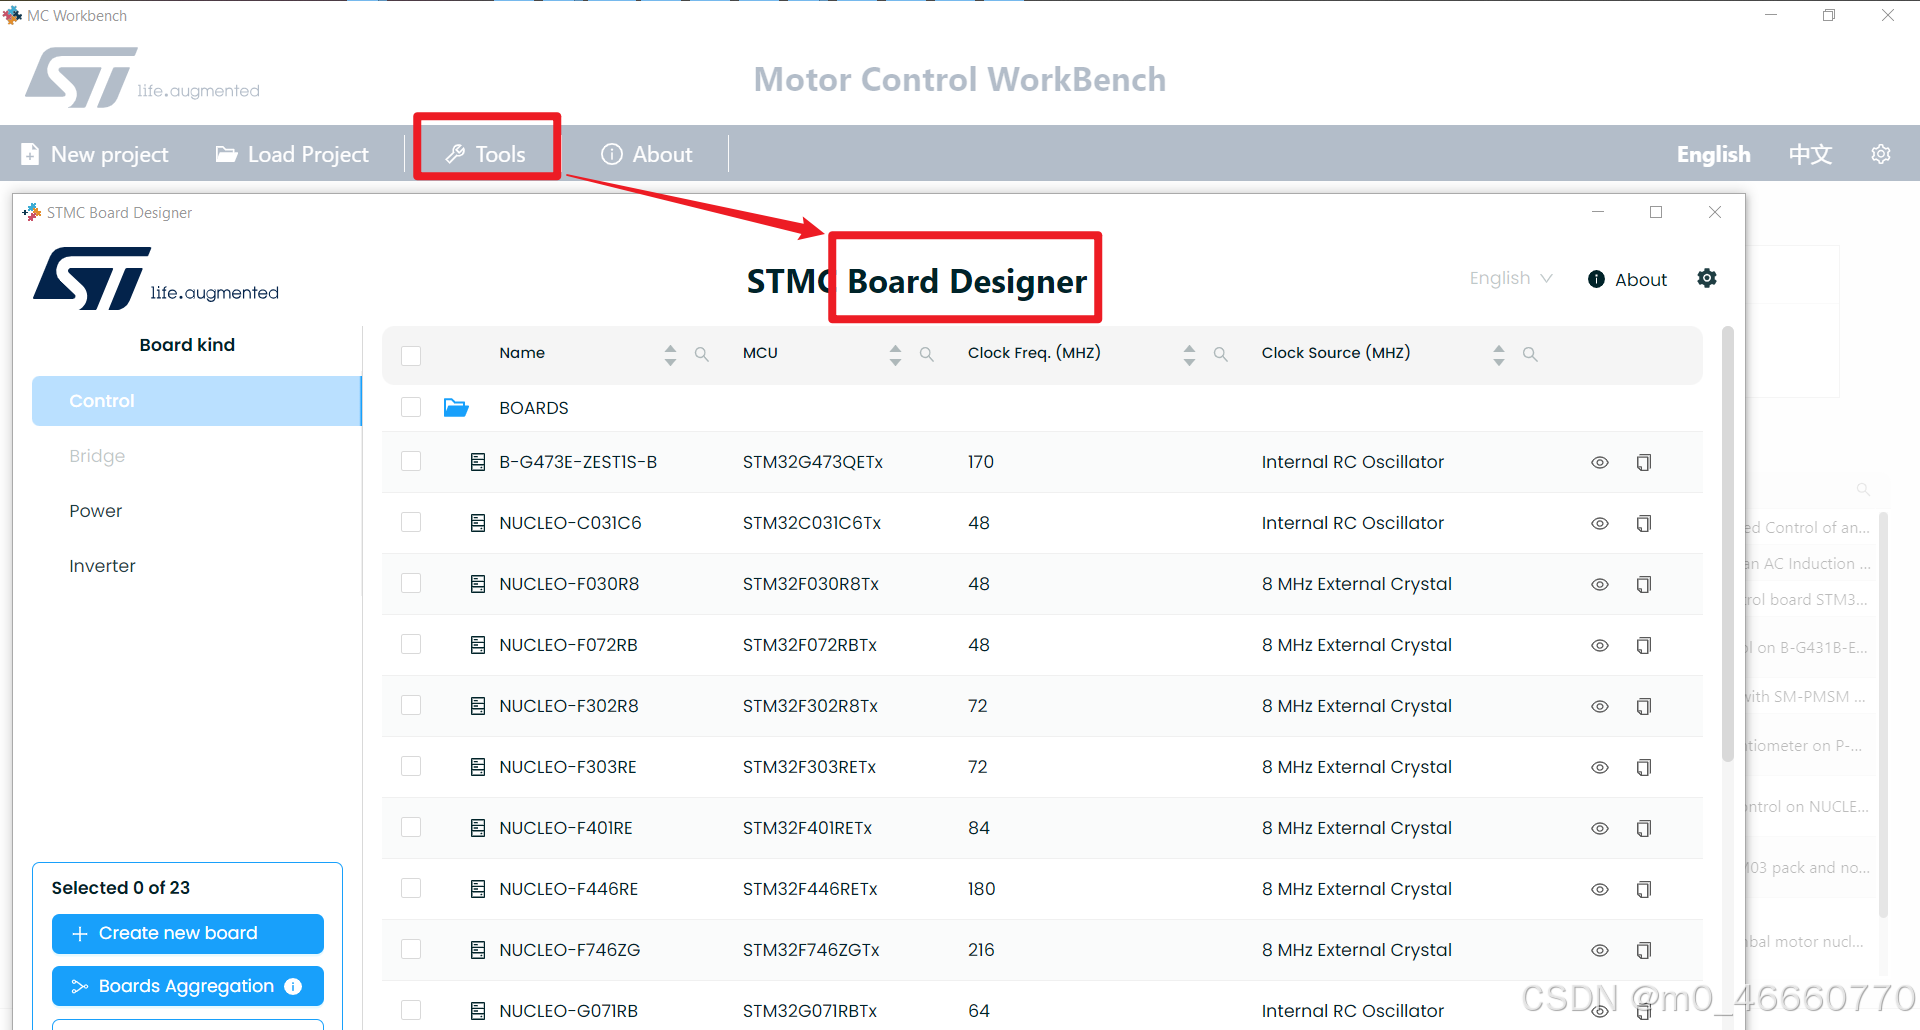The height and width of the screenshot is (1030, 1920).
Task: Sort by Name column arrows
Action: pyautogui.click(x=670, y=354)
